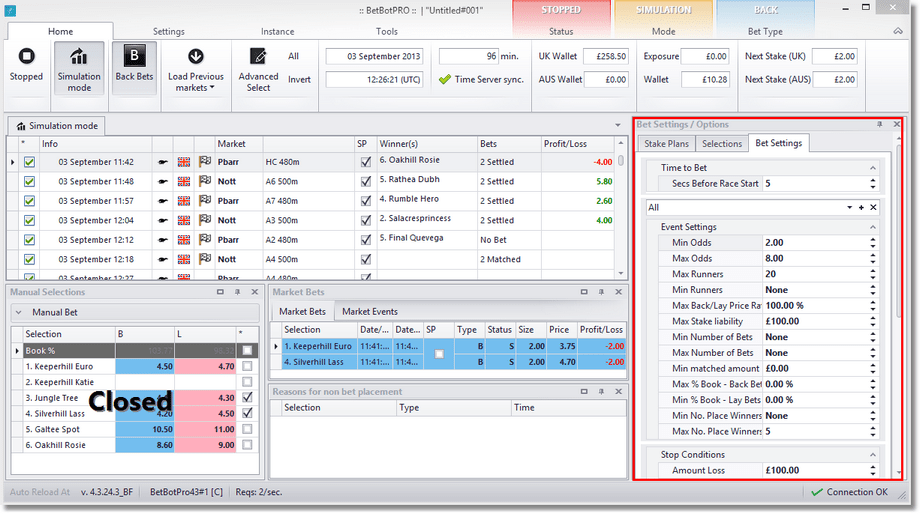Click checkered flag icon in 11:57 row
The width and height of the screenshot is (920, 514).
(204, 200)
